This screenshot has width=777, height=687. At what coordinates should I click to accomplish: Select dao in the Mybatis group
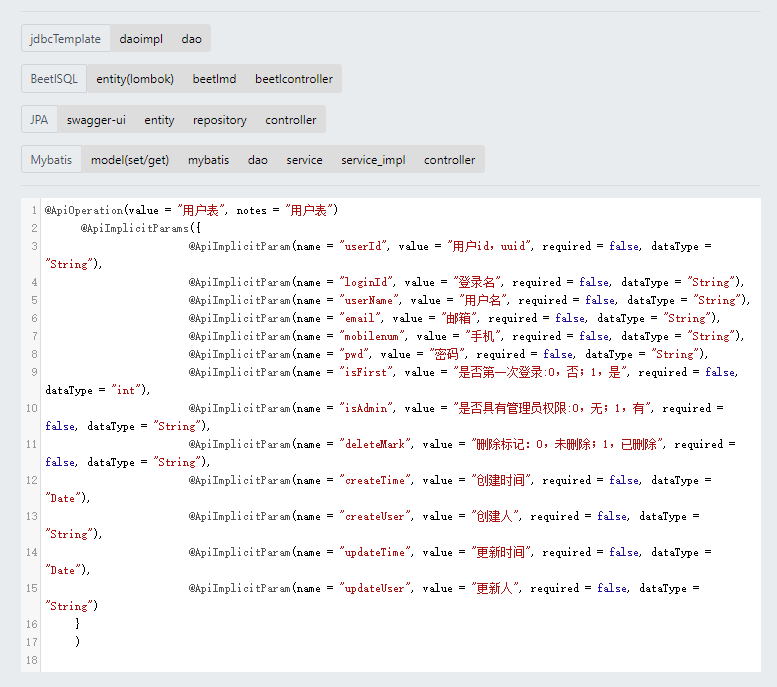pos(258,160)
